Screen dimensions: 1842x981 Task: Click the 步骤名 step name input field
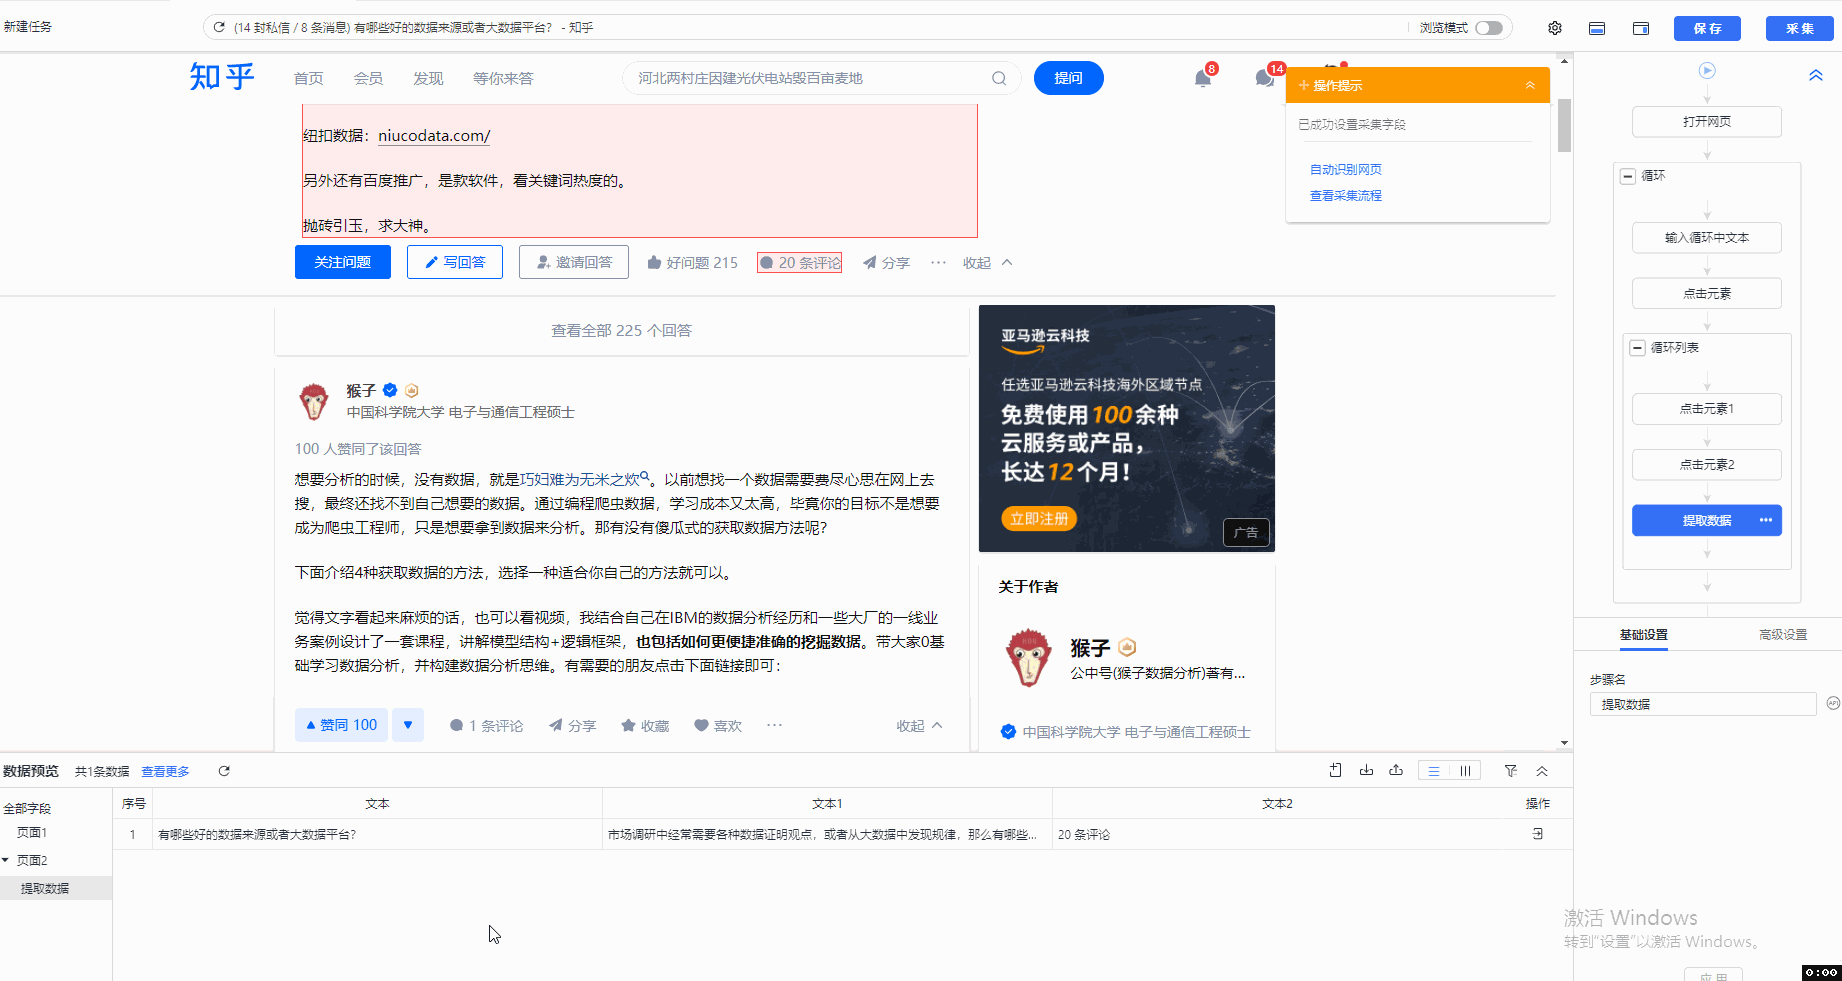(x=1703, y=704)
